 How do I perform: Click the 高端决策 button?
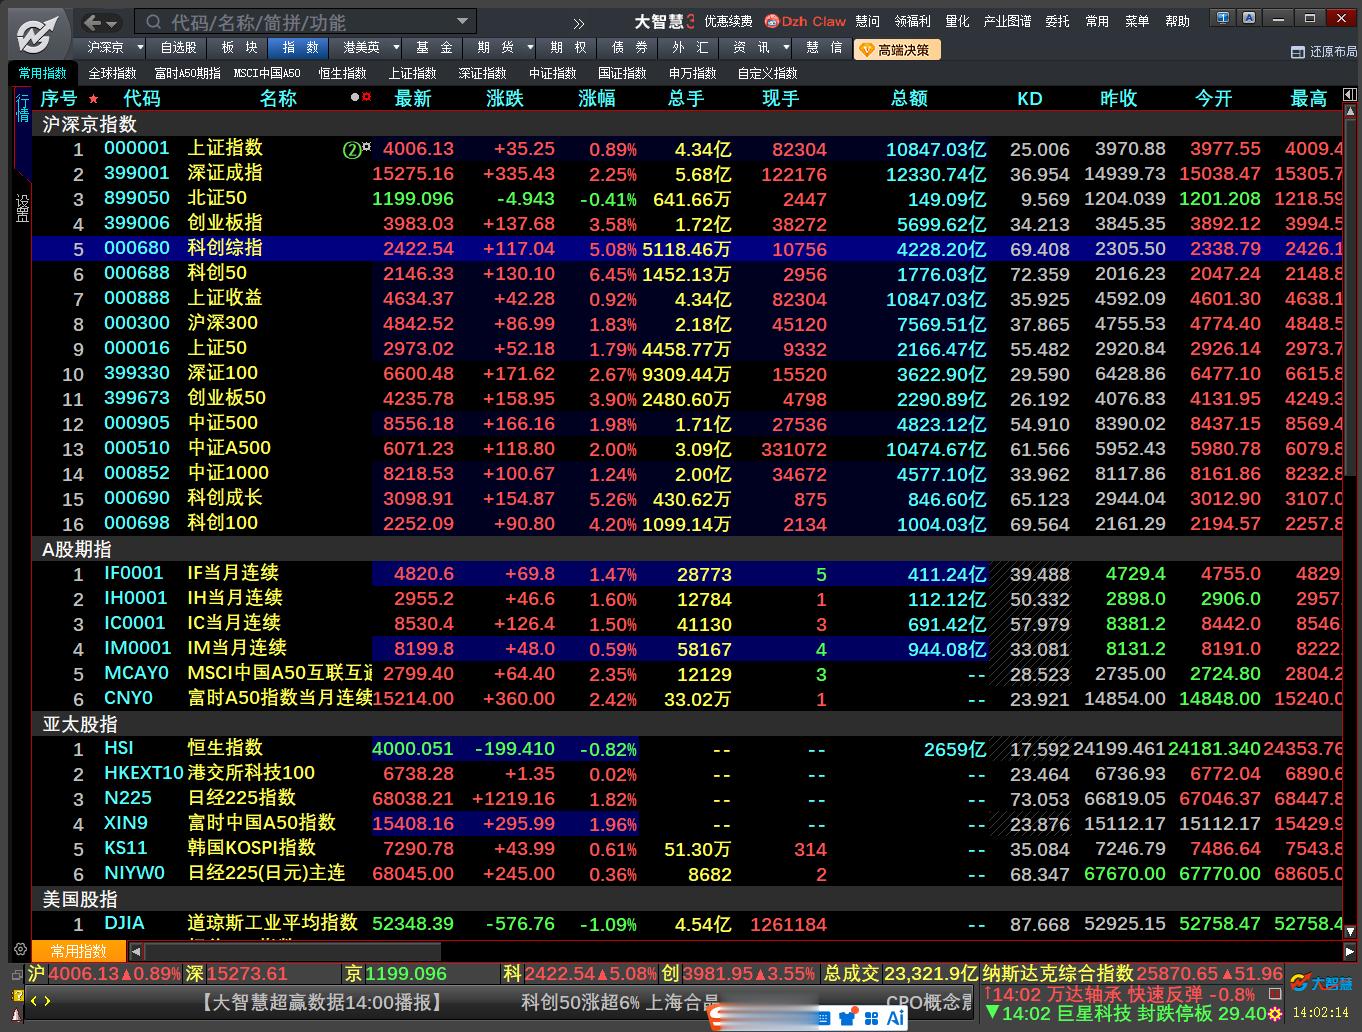(x=896, y=49)
